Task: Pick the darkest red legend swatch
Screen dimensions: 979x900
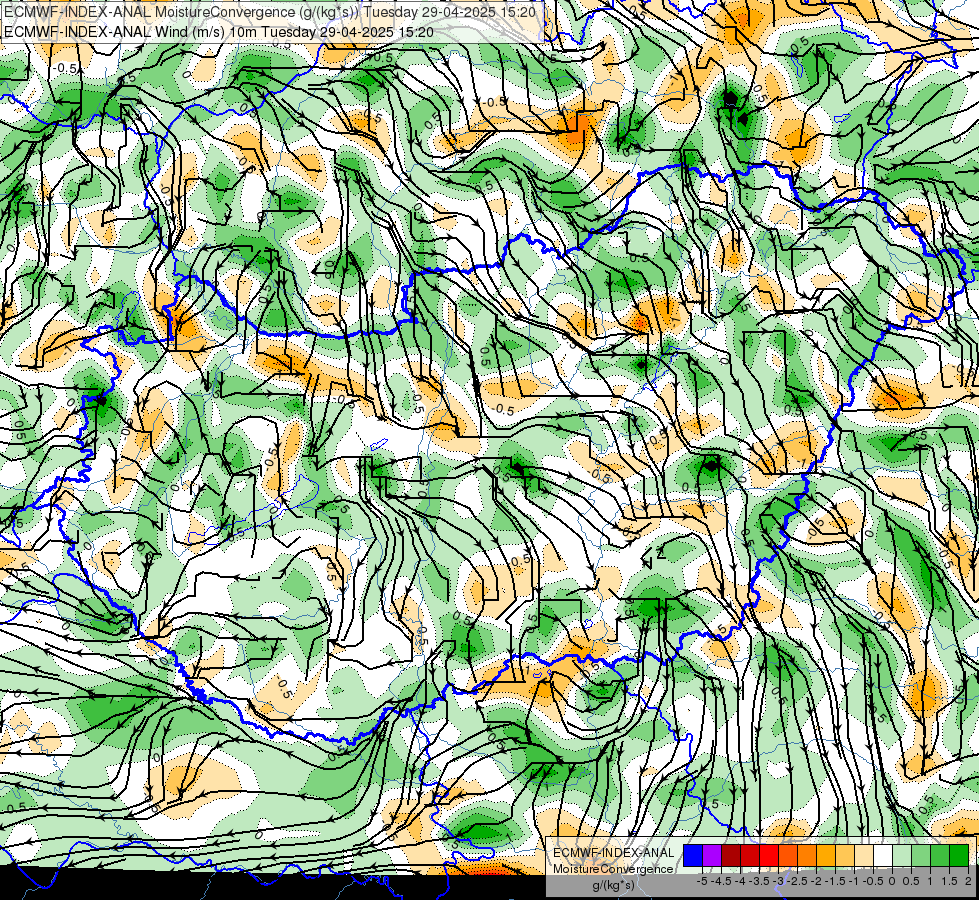Action: click(x=731, y=855)
